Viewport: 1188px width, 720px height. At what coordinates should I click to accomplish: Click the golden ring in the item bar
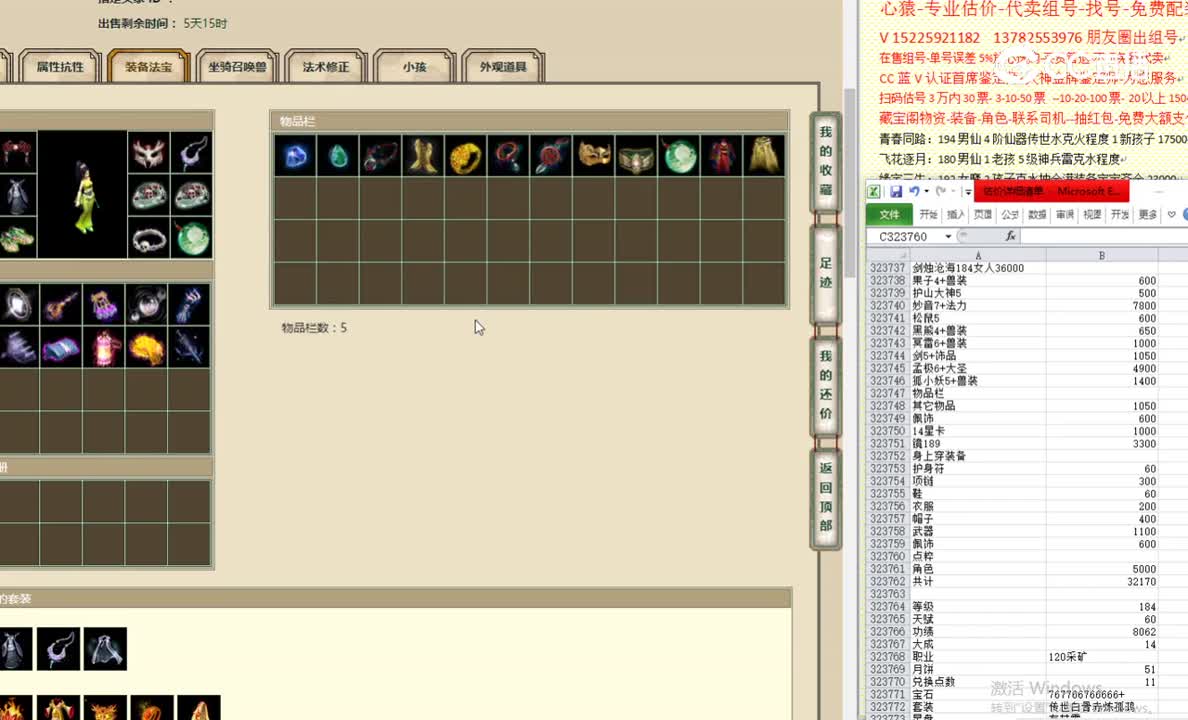coord(464,158)
